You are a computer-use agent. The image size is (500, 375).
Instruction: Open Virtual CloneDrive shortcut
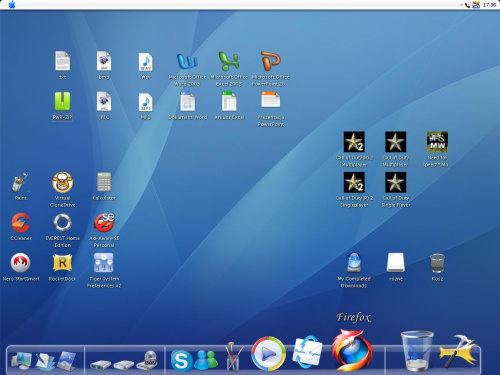(x=62, y=182)
